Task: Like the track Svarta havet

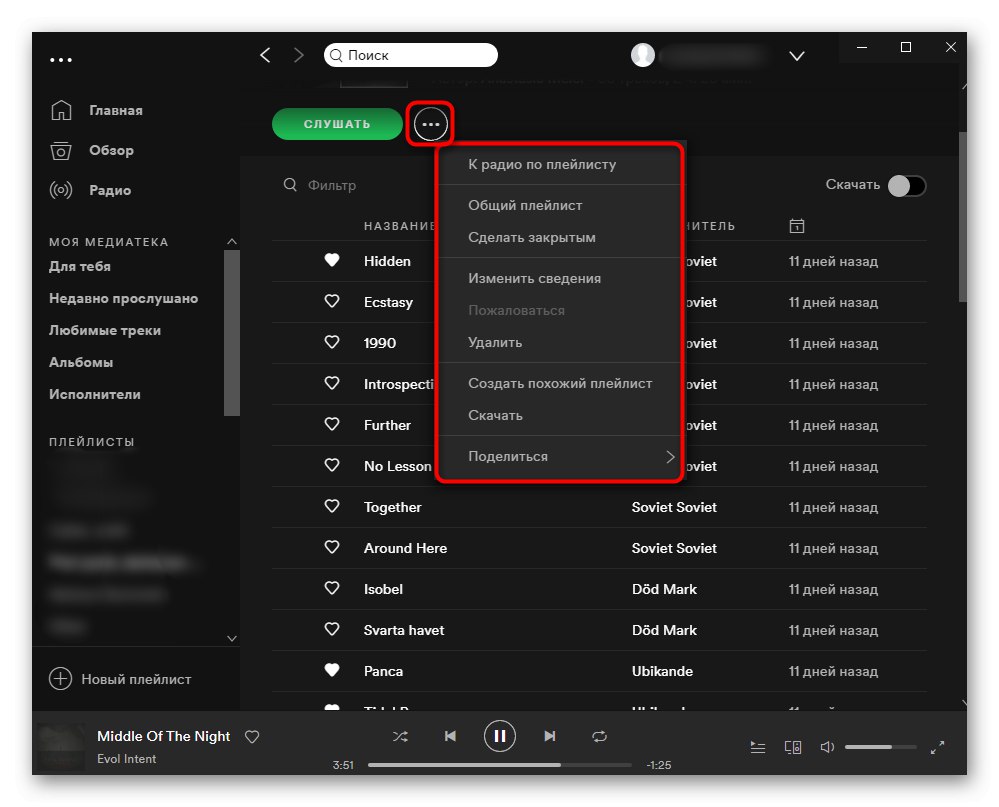Action: 332,629
